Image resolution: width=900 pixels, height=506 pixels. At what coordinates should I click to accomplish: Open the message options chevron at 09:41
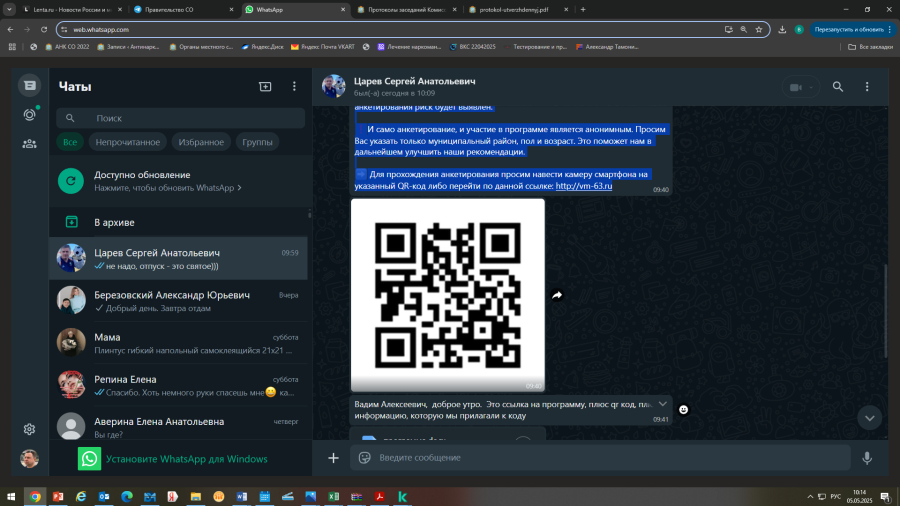[662, 404]
